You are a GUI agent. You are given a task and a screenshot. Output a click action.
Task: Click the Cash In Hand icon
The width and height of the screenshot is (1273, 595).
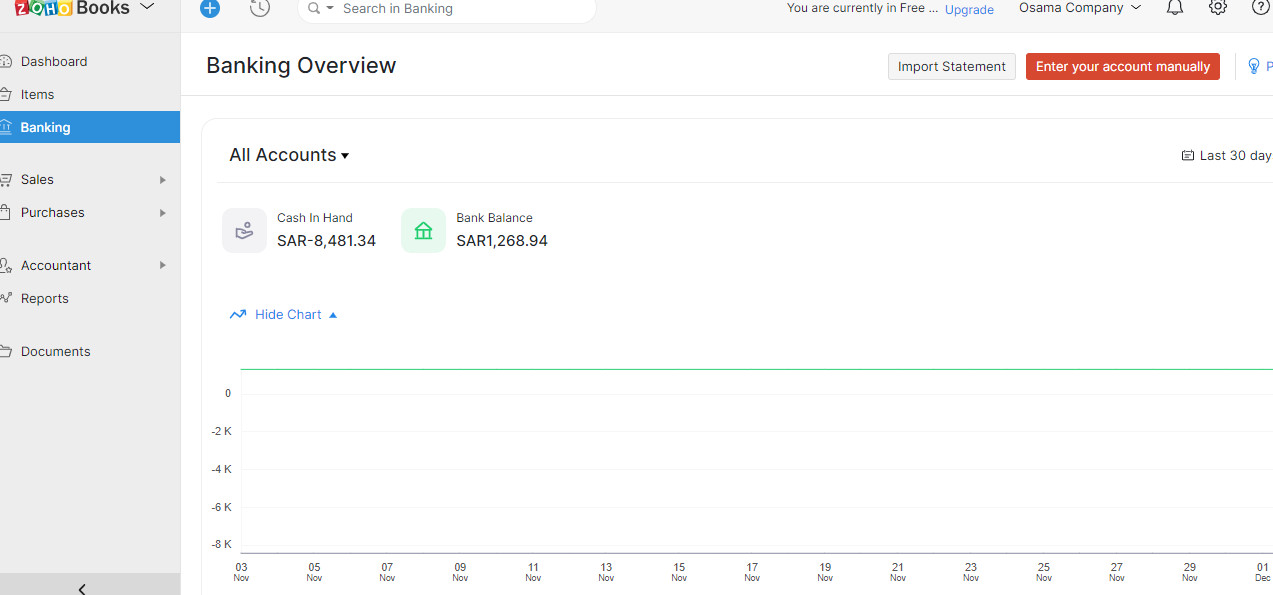click(x=244, y=231)
